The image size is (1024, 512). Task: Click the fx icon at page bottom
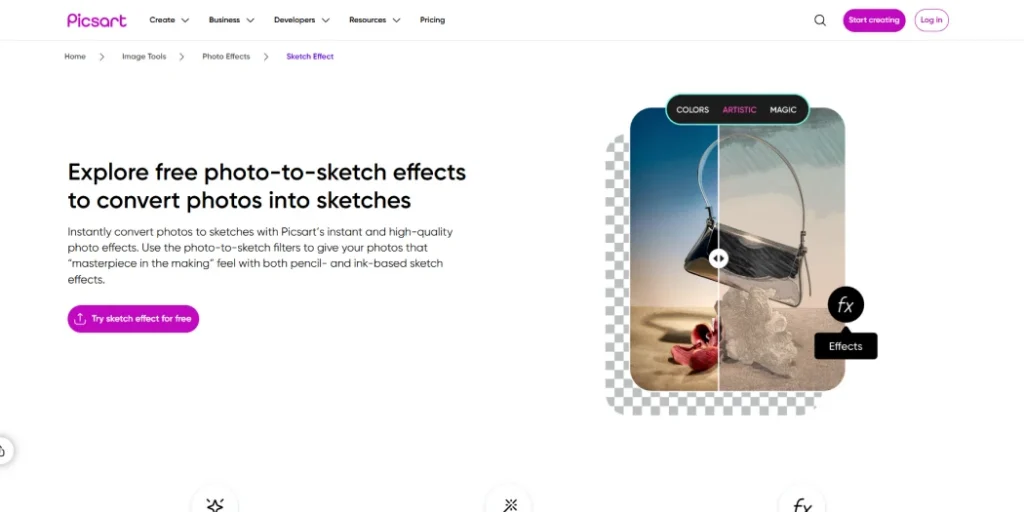click(x=802, y=505)
